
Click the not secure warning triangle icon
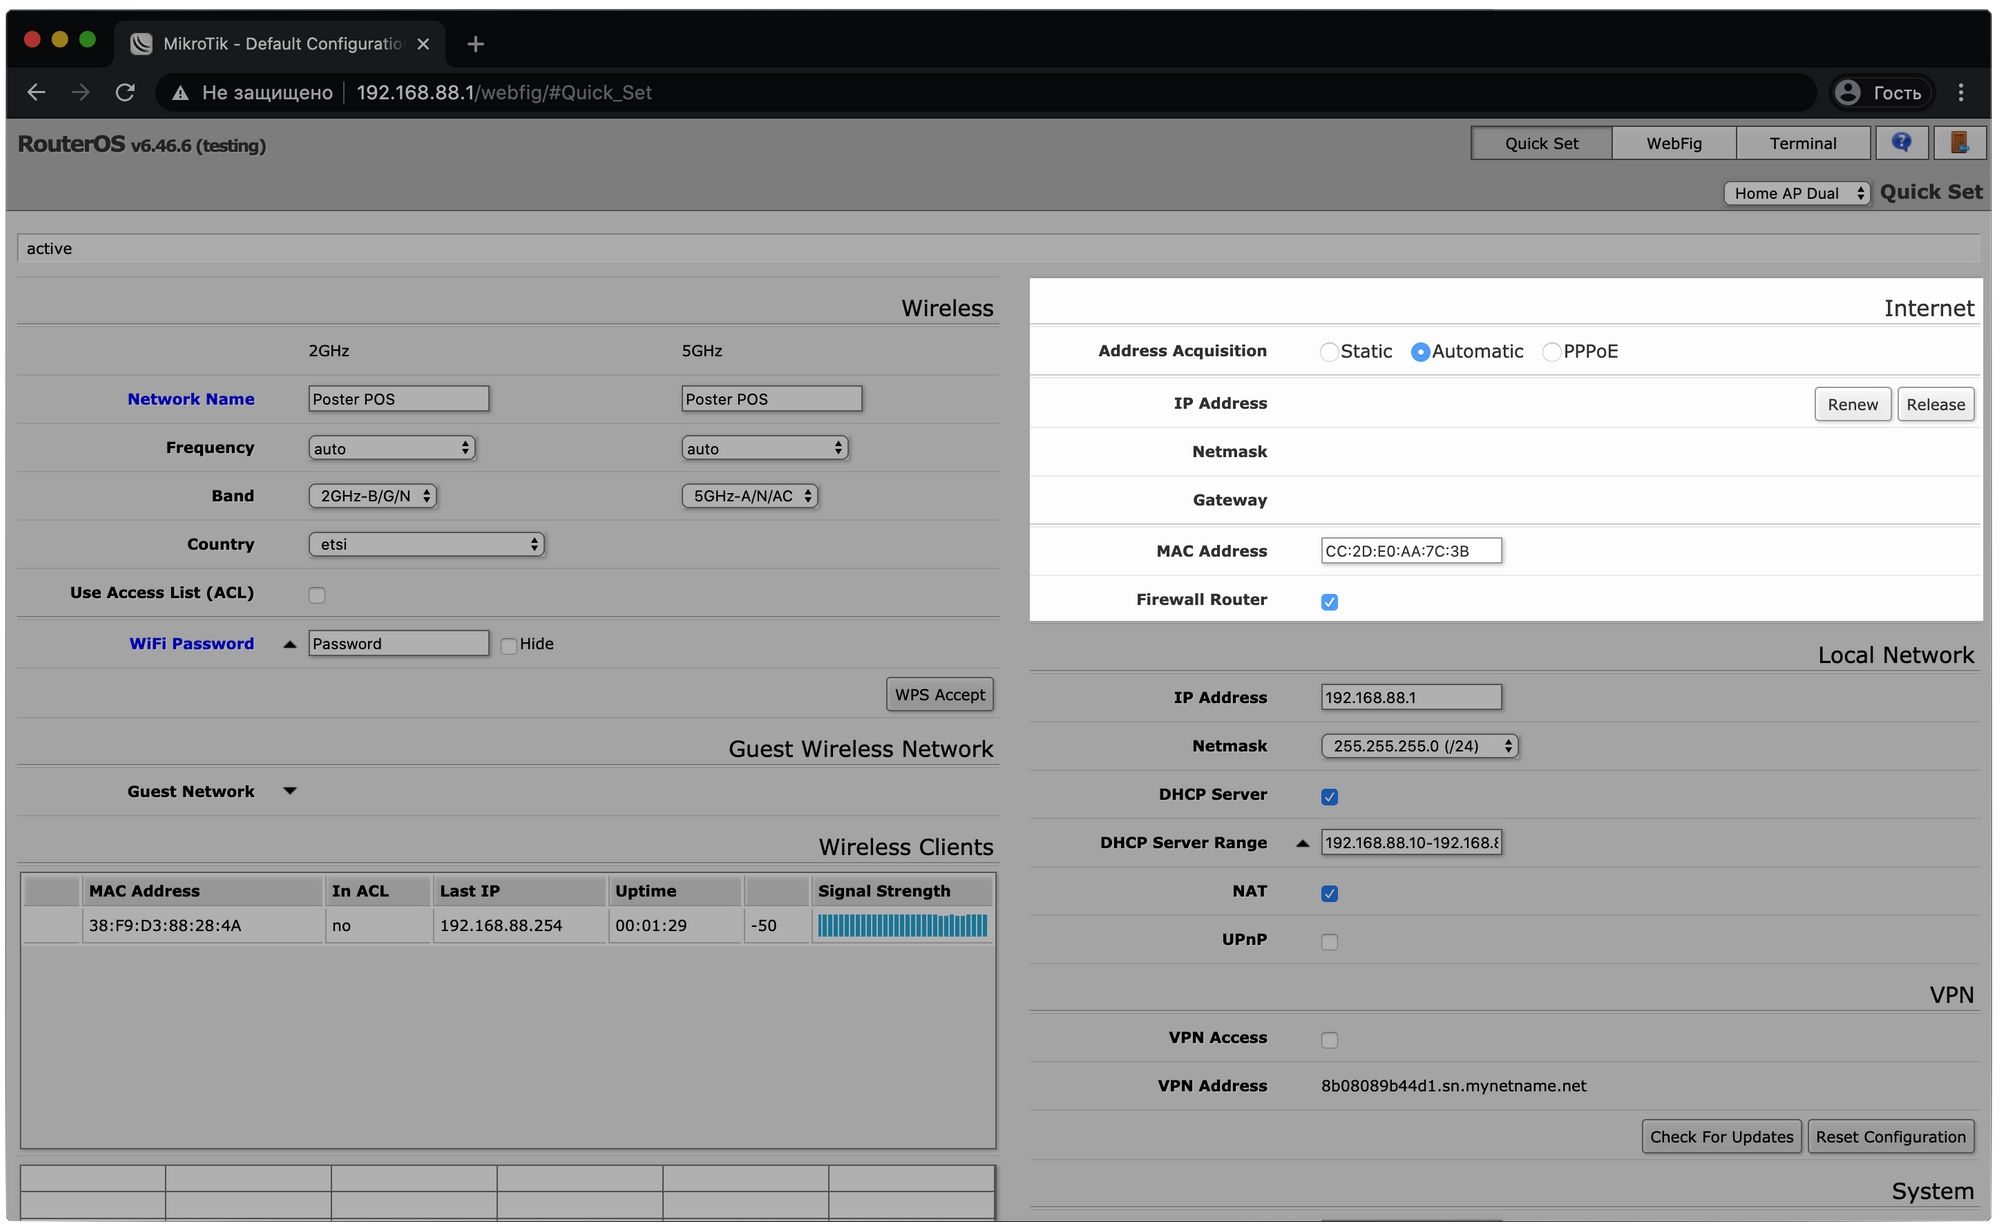click(180, 93)
